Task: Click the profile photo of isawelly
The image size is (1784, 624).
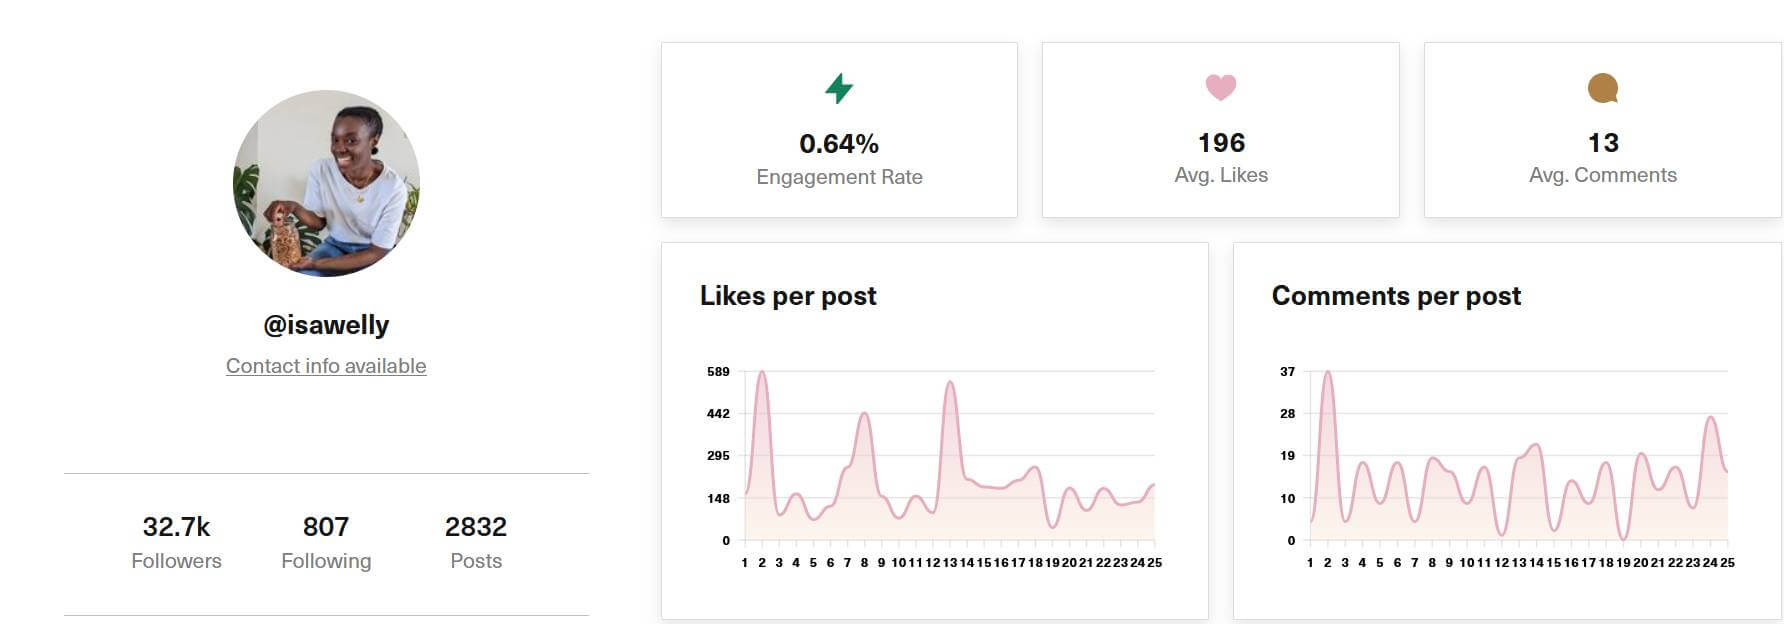Action: click(x=325, y=183)
